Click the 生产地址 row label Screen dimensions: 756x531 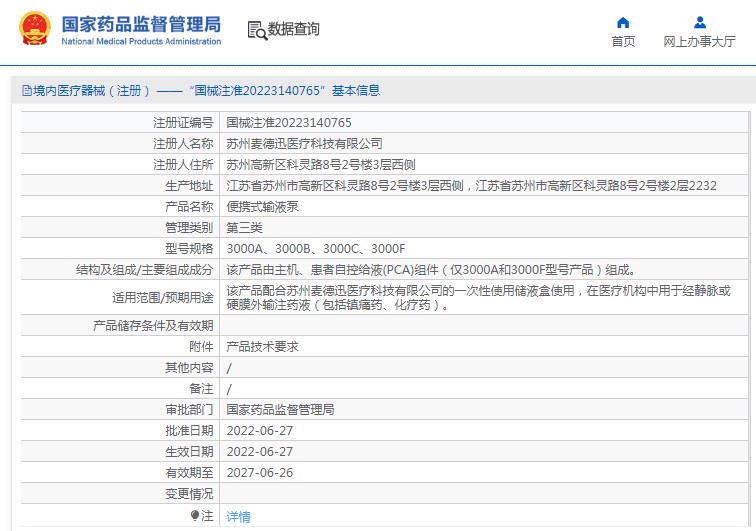189,186
